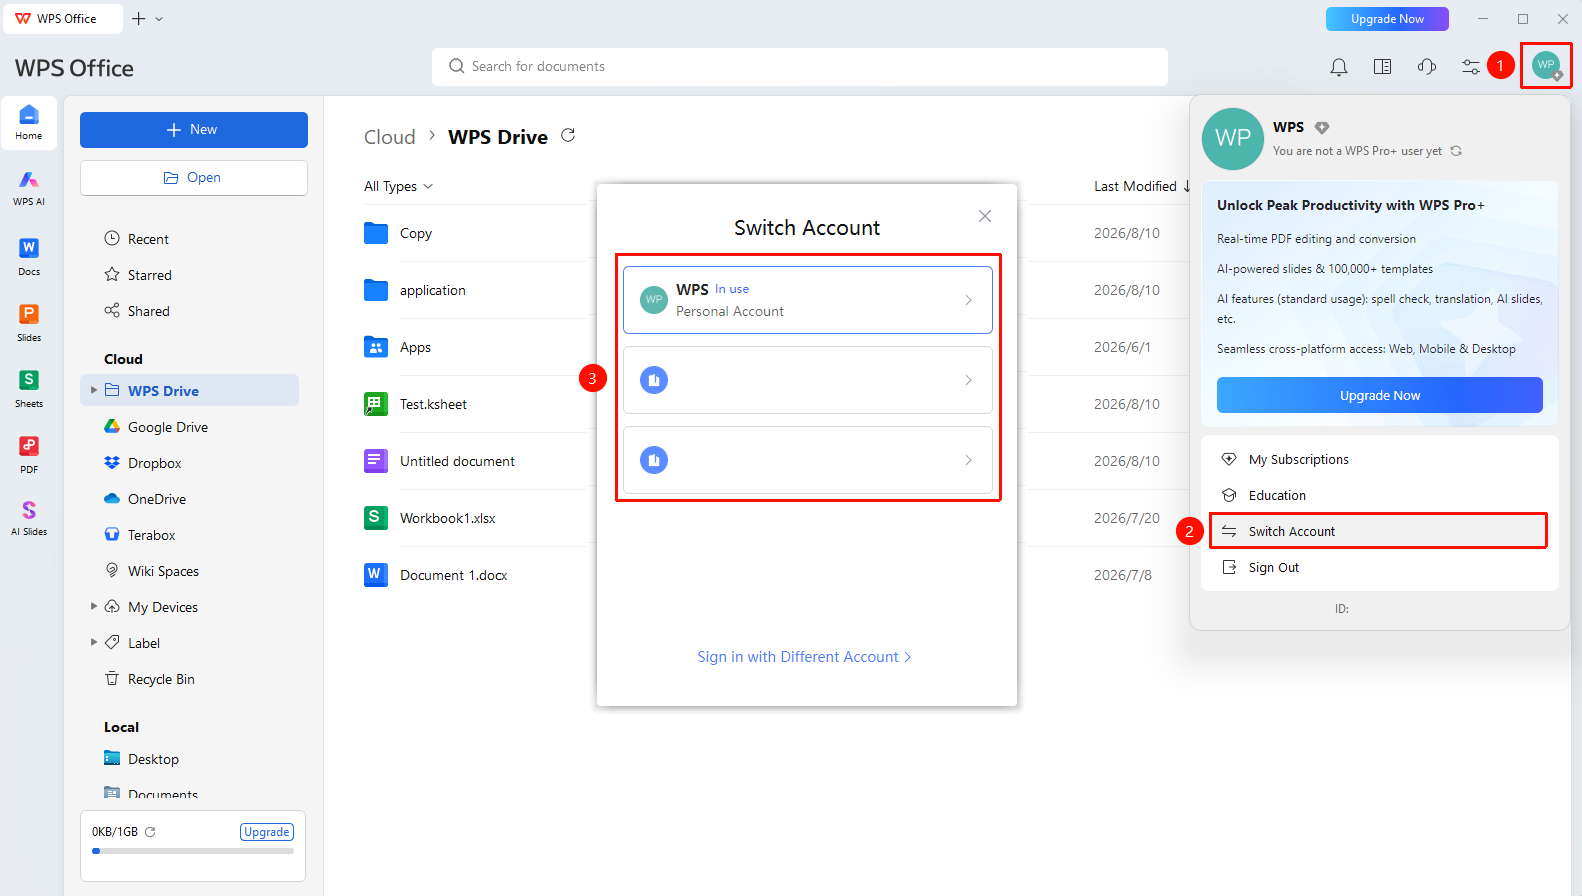
Task: Open Sheets in the left sidebar
Action: (29, 389)
